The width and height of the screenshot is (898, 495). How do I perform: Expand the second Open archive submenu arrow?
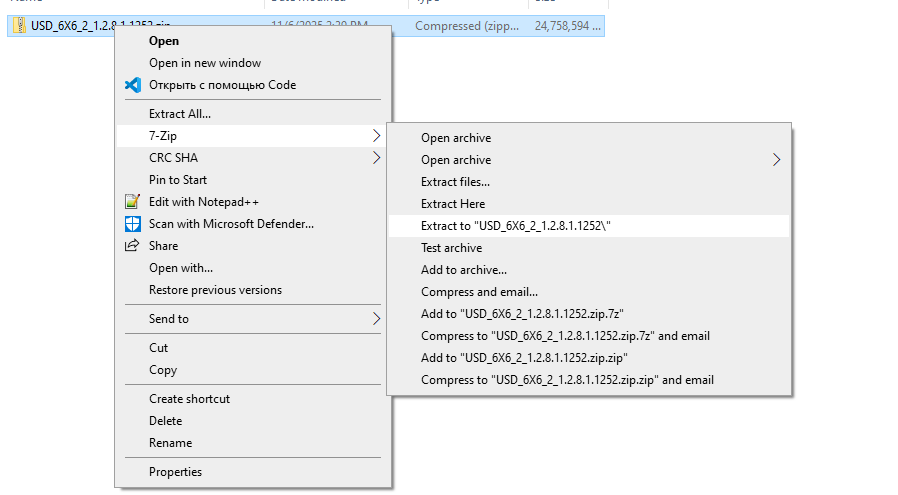(776, 160)
